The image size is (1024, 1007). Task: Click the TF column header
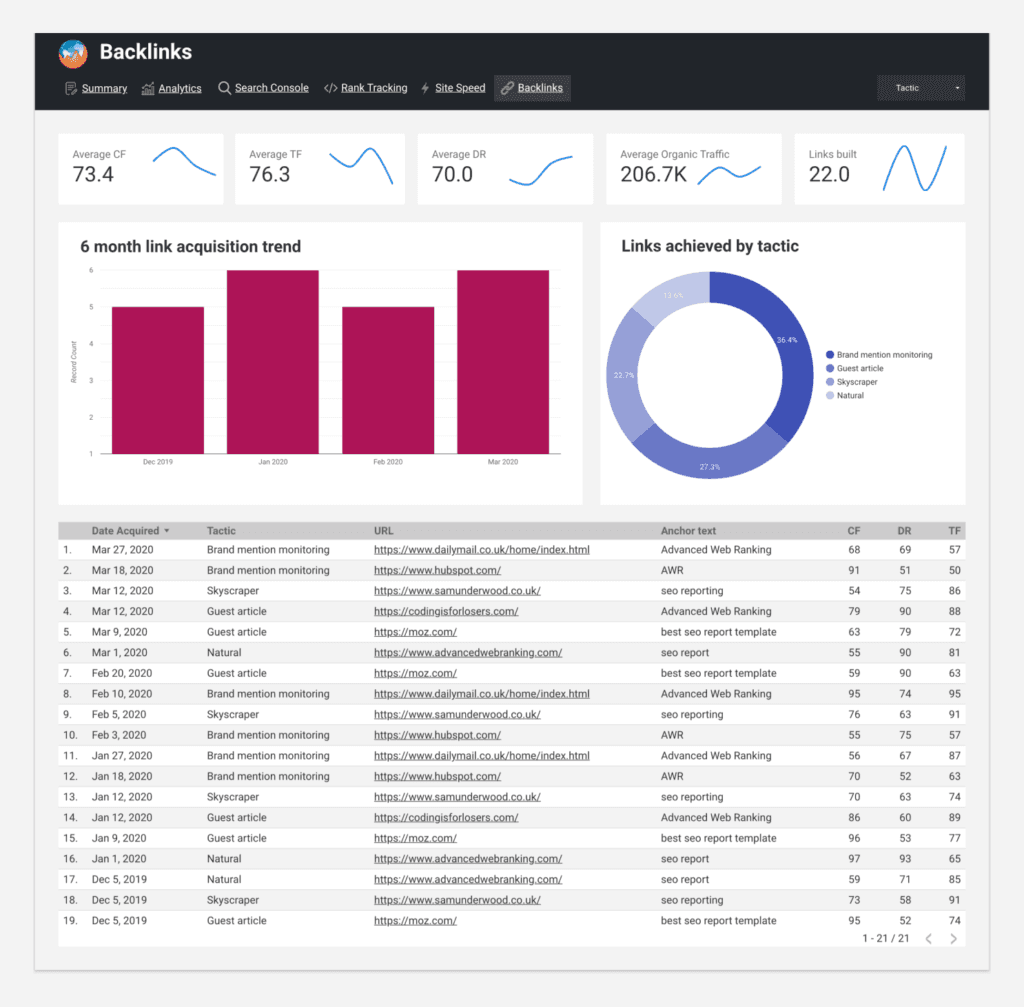coord(954,531)
